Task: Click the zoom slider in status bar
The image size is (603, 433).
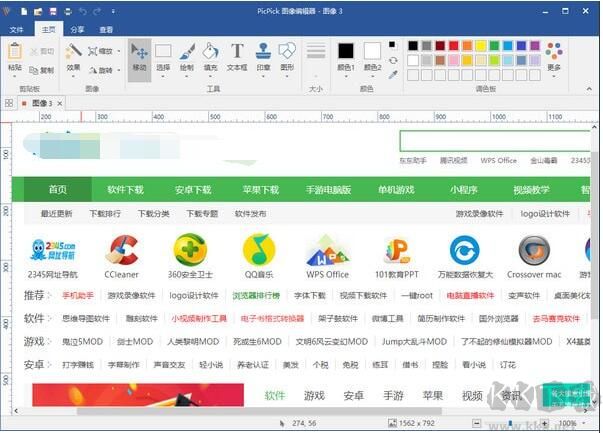Action: [x=510, y=423]
